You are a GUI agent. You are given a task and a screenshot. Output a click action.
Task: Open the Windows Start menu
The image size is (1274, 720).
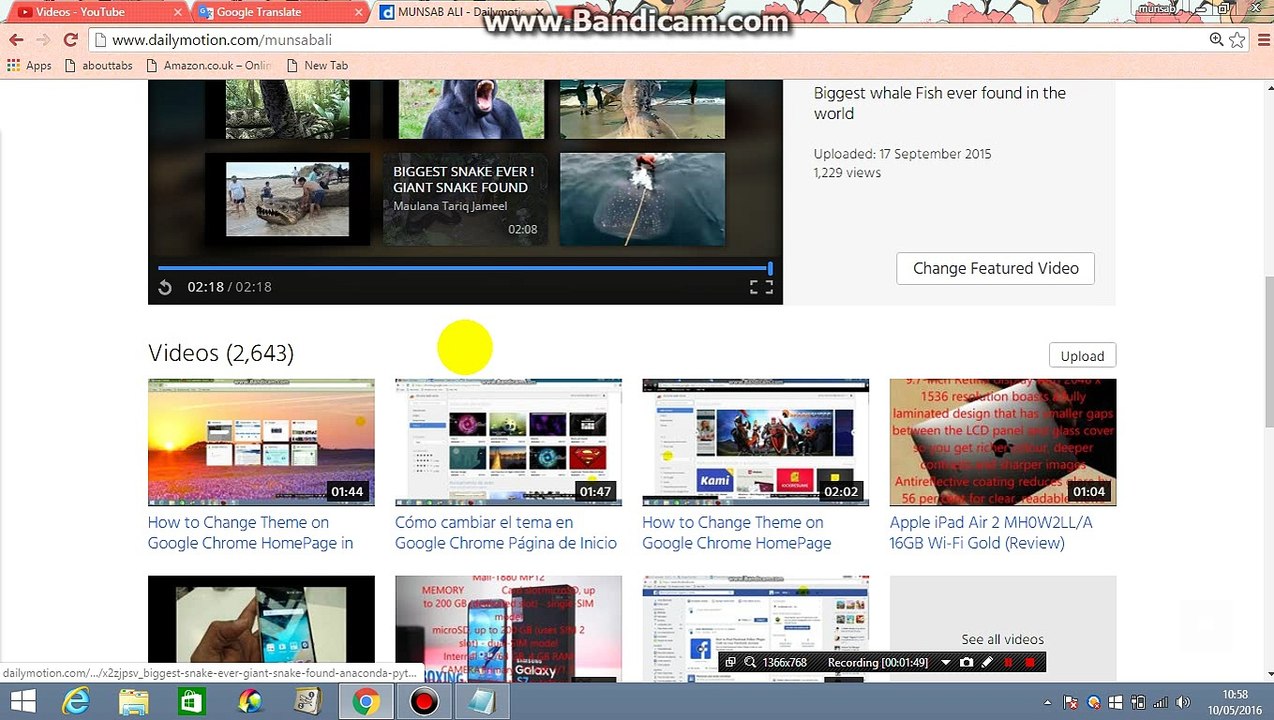click(x=22, y=702)
